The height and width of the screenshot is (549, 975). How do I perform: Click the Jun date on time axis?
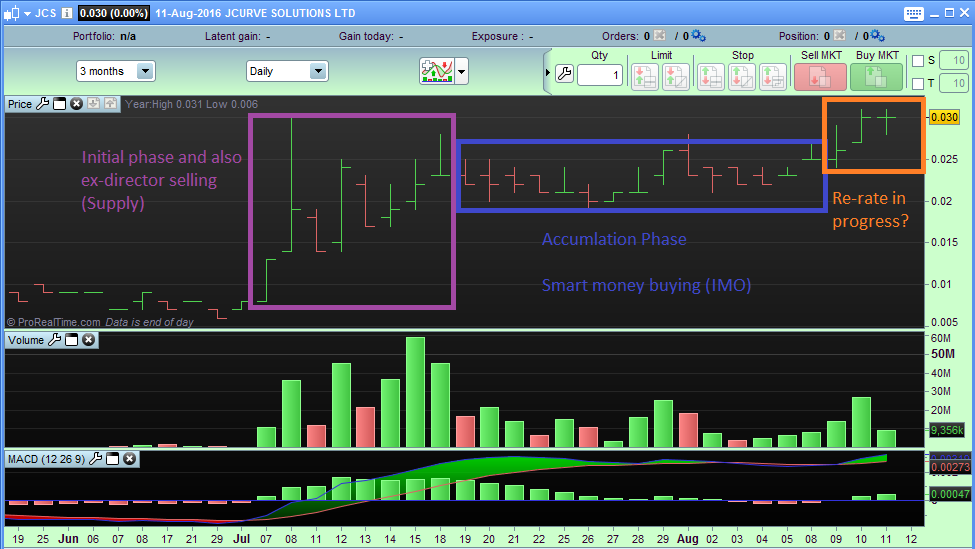[x=68, y=538]
